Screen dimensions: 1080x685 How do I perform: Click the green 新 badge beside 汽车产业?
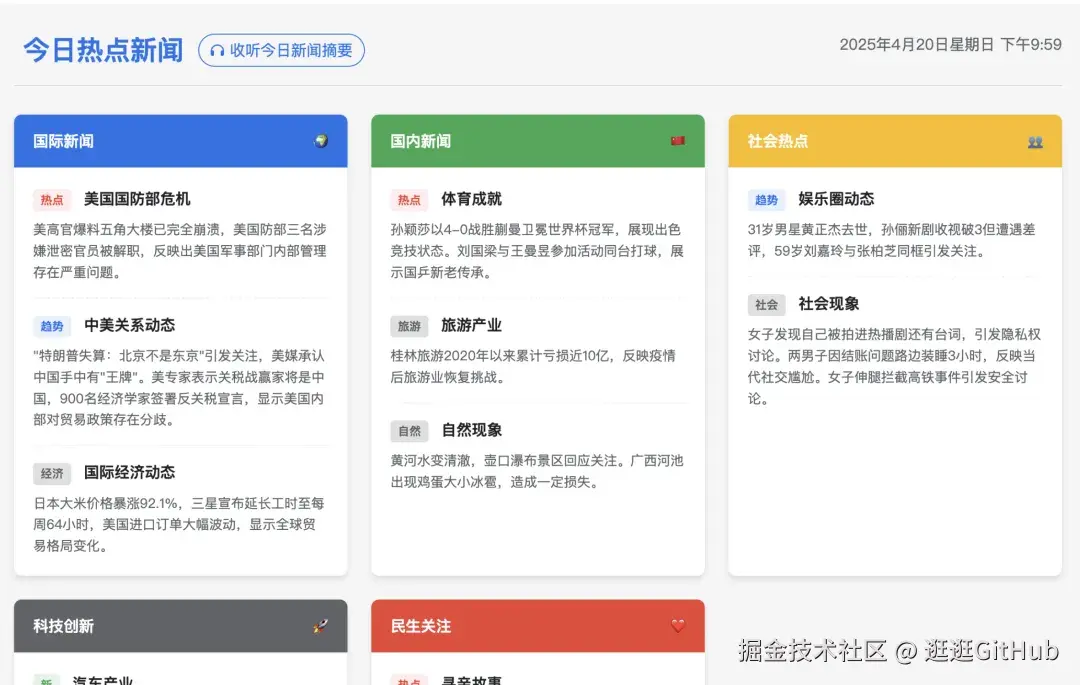tap(47, 680)
